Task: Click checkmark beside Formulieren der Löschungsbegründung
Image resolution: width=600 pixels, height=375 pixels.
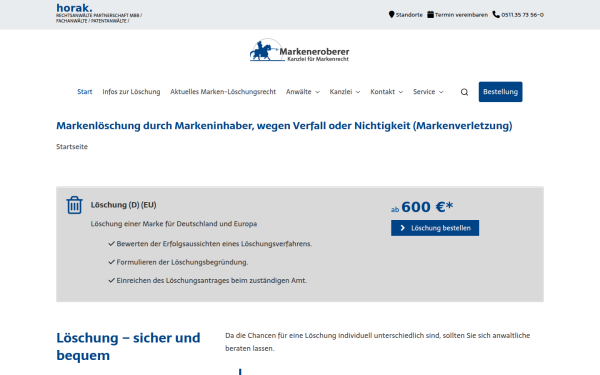Action: (111, 262)
